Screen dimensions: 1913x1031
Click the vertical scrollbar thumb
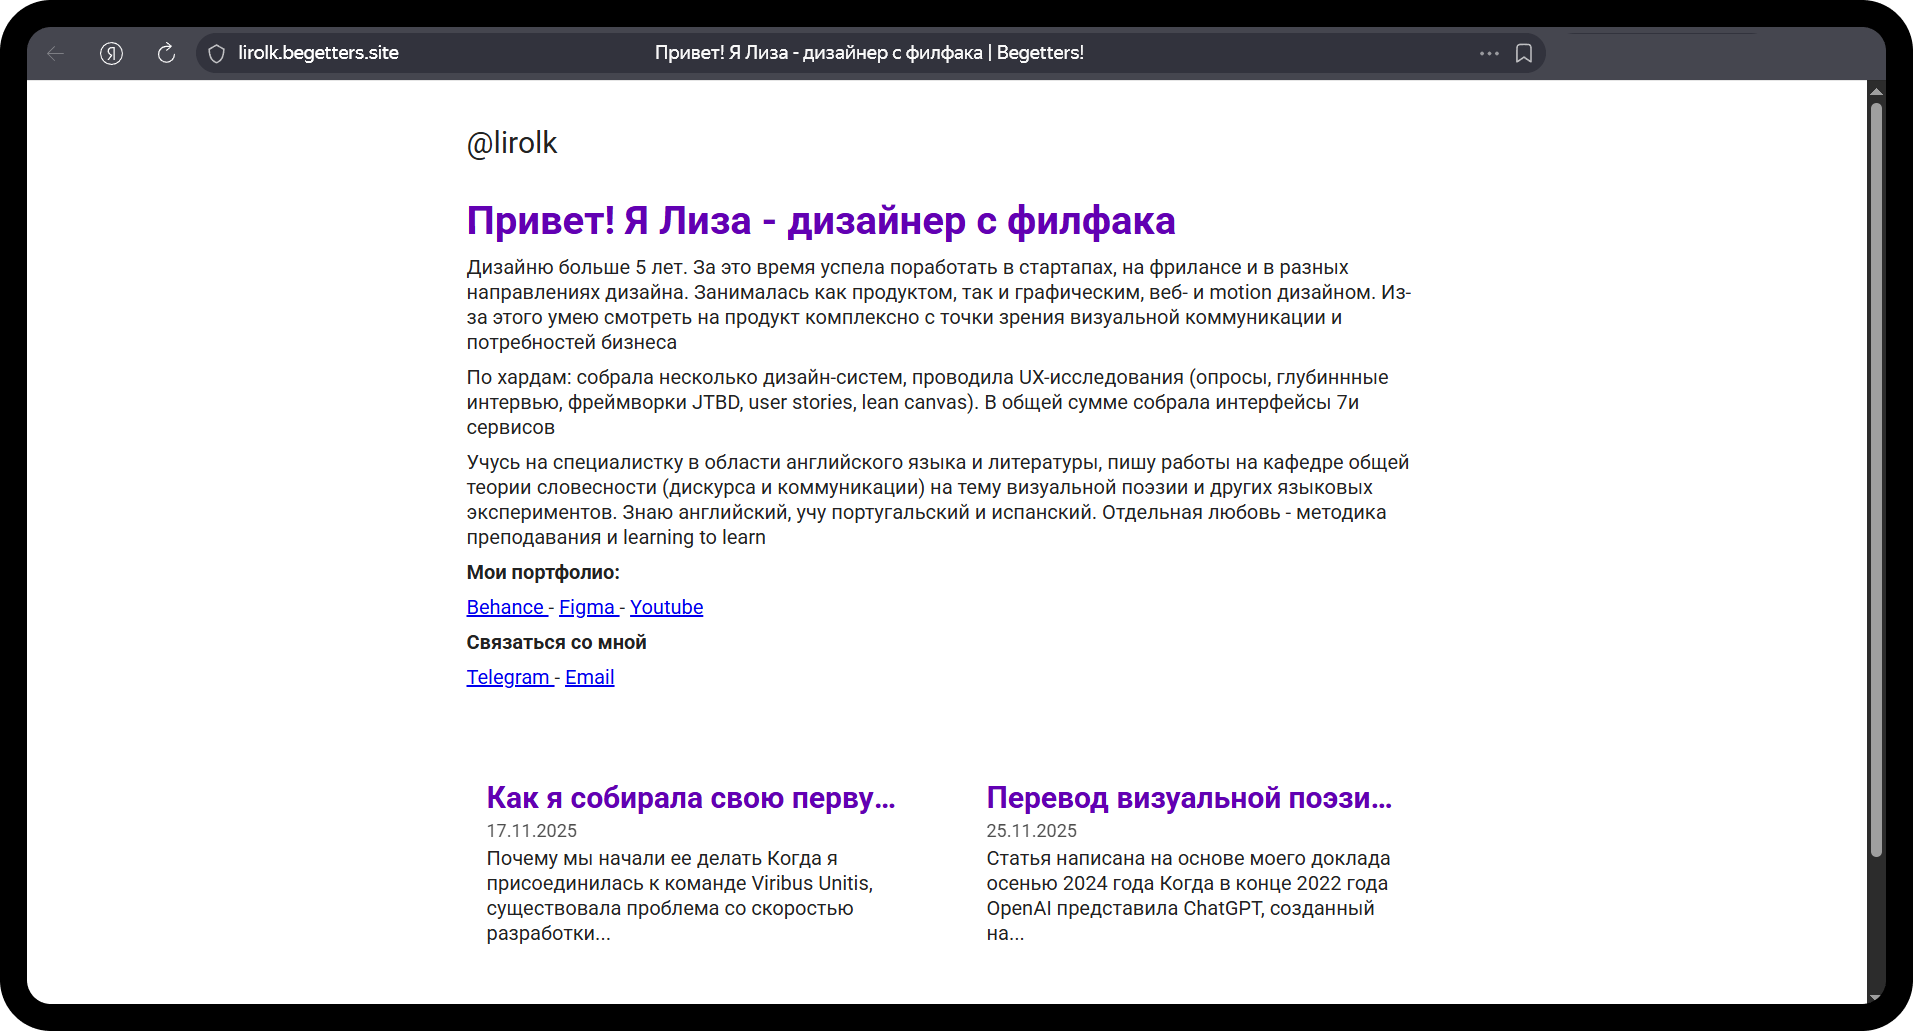tap(1876, 480)
